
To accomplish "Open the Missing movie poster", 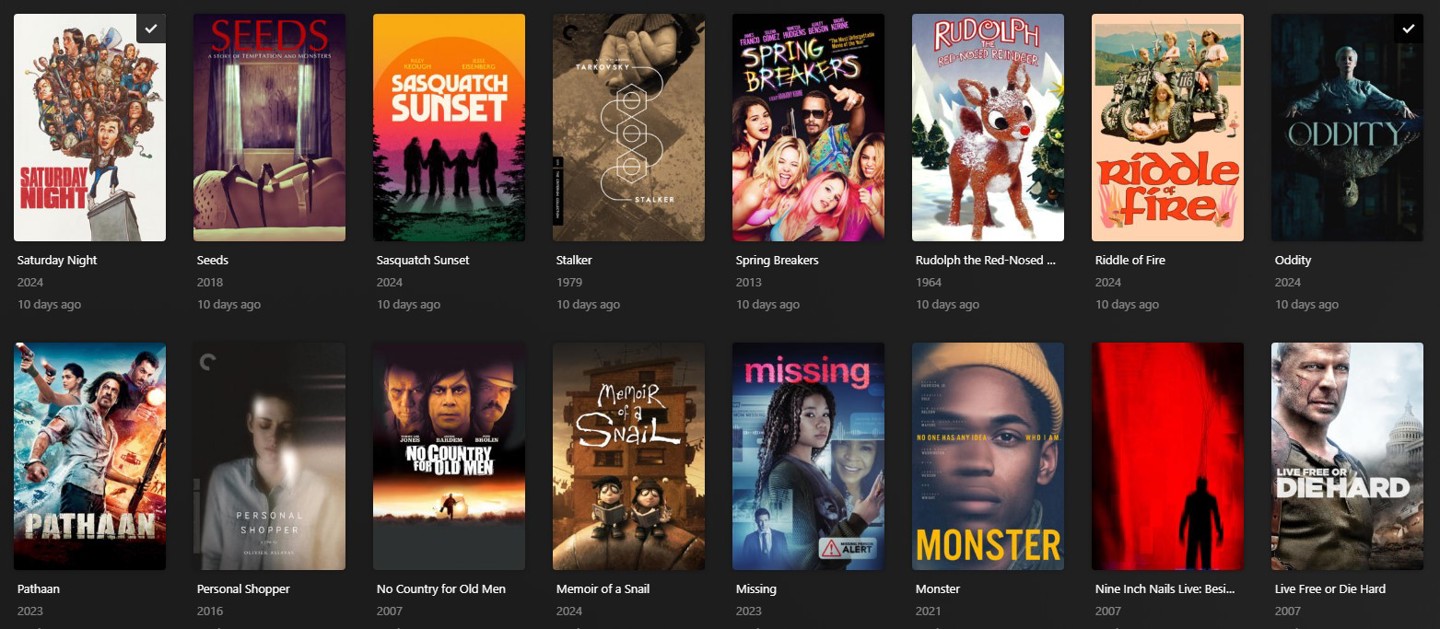I will [x=808, y=456].
